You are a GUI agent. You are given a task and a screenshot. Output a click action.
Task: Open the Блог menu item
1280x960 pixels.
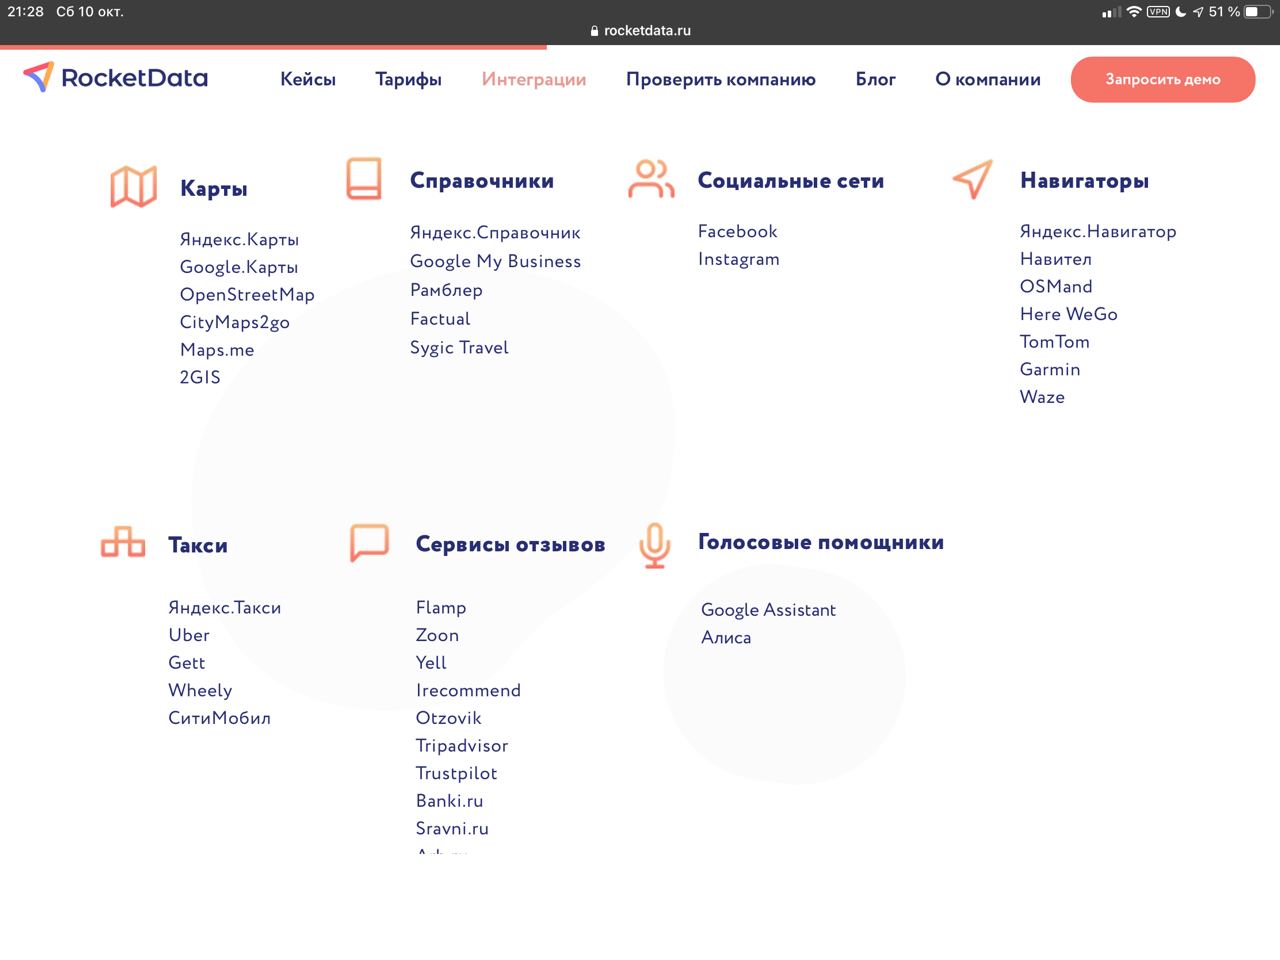pyautogui.click(x=875, y=79)
